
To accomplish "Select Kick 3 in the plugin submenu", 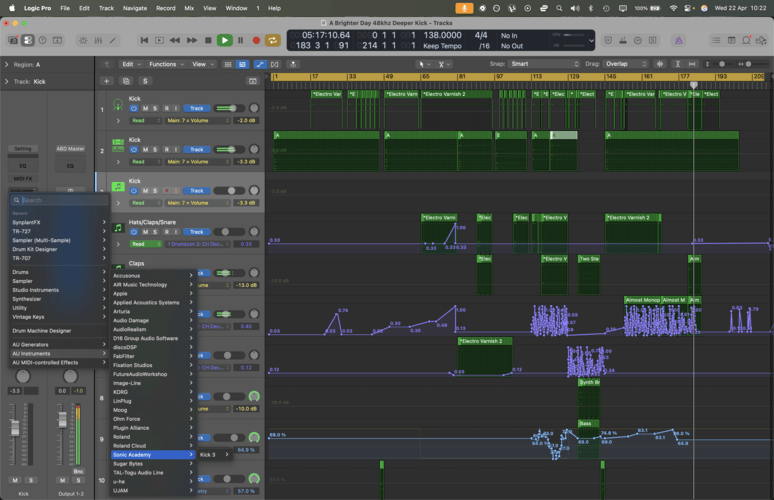I will pos(208,455).
